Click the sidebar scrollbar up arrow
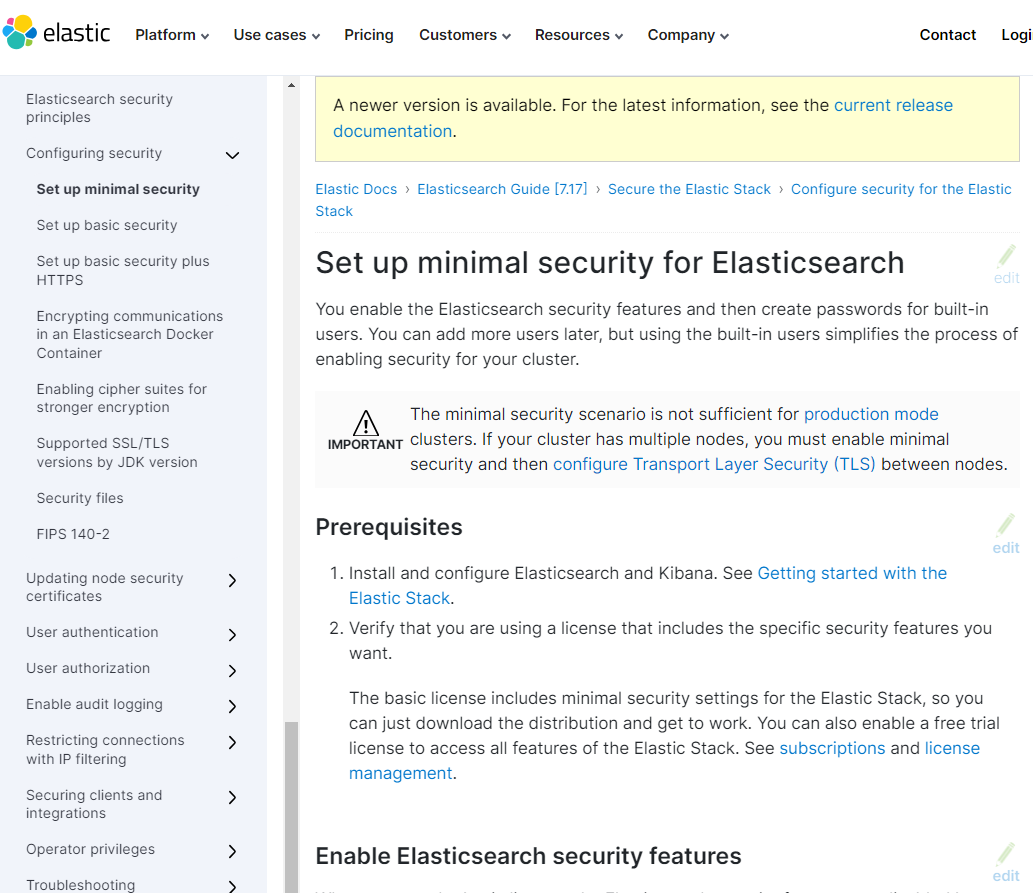Viewport: 1033px width, 893px height. click(291, 85)
